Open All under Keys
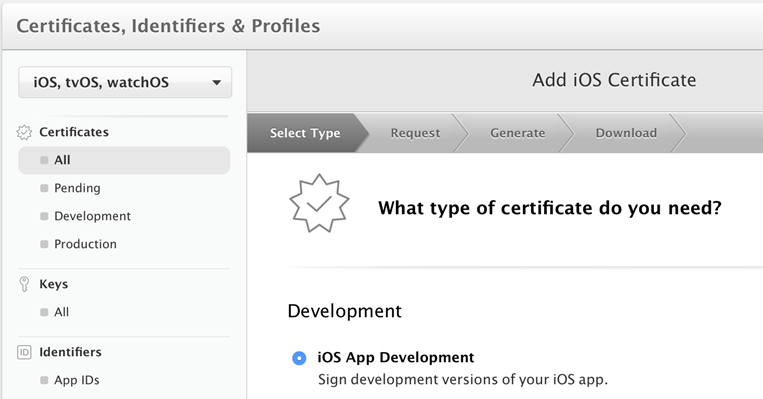Viewport: 763px width, 399px height. pyautogui.click(x=61, y=312)
